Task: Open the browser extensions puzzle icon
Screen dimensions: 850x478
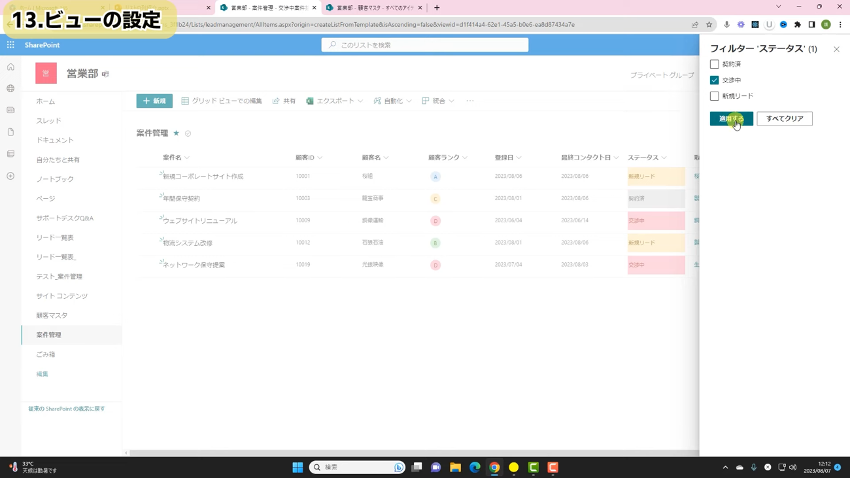Action: 797,24
